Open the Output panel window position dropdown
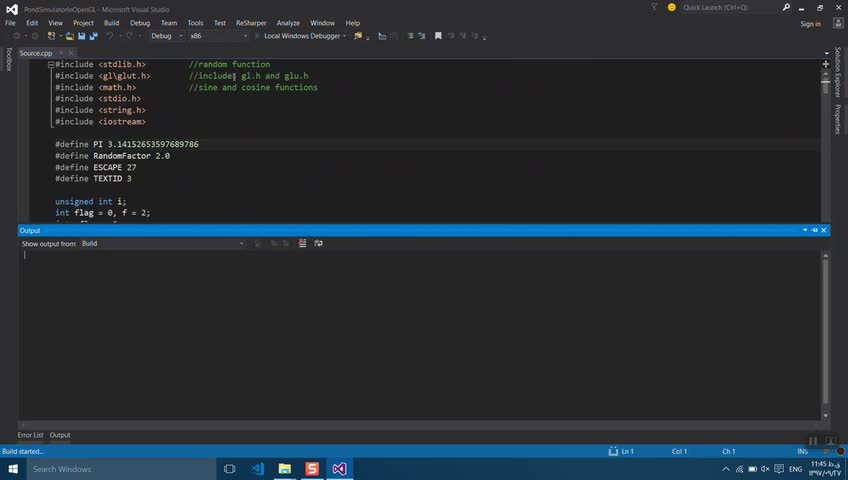This screenshot has height=480, width=848. (805, 230)
